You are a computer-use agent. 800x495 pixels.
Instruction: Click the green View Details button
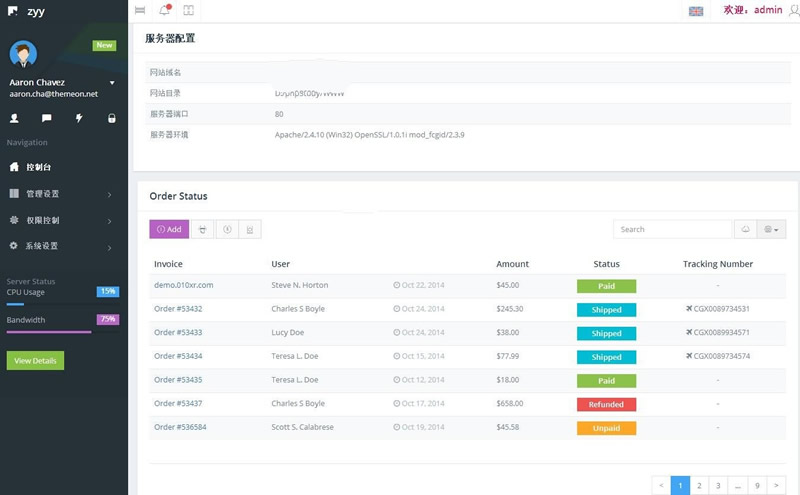pyautogui.click(x=35, y=360)
